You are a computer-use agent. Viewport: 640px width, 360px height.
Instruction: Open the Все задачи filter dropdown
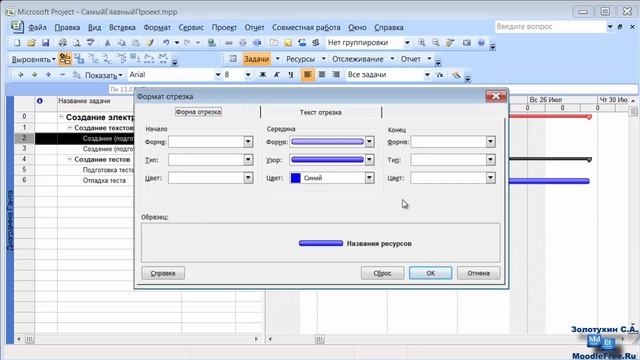click(427, 75)
